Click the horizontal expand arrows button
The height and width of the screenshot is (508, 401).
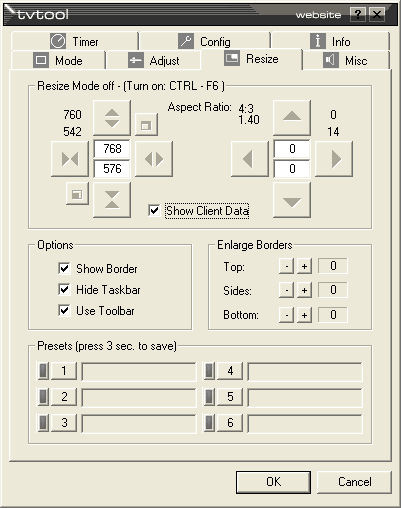point(154,159)
